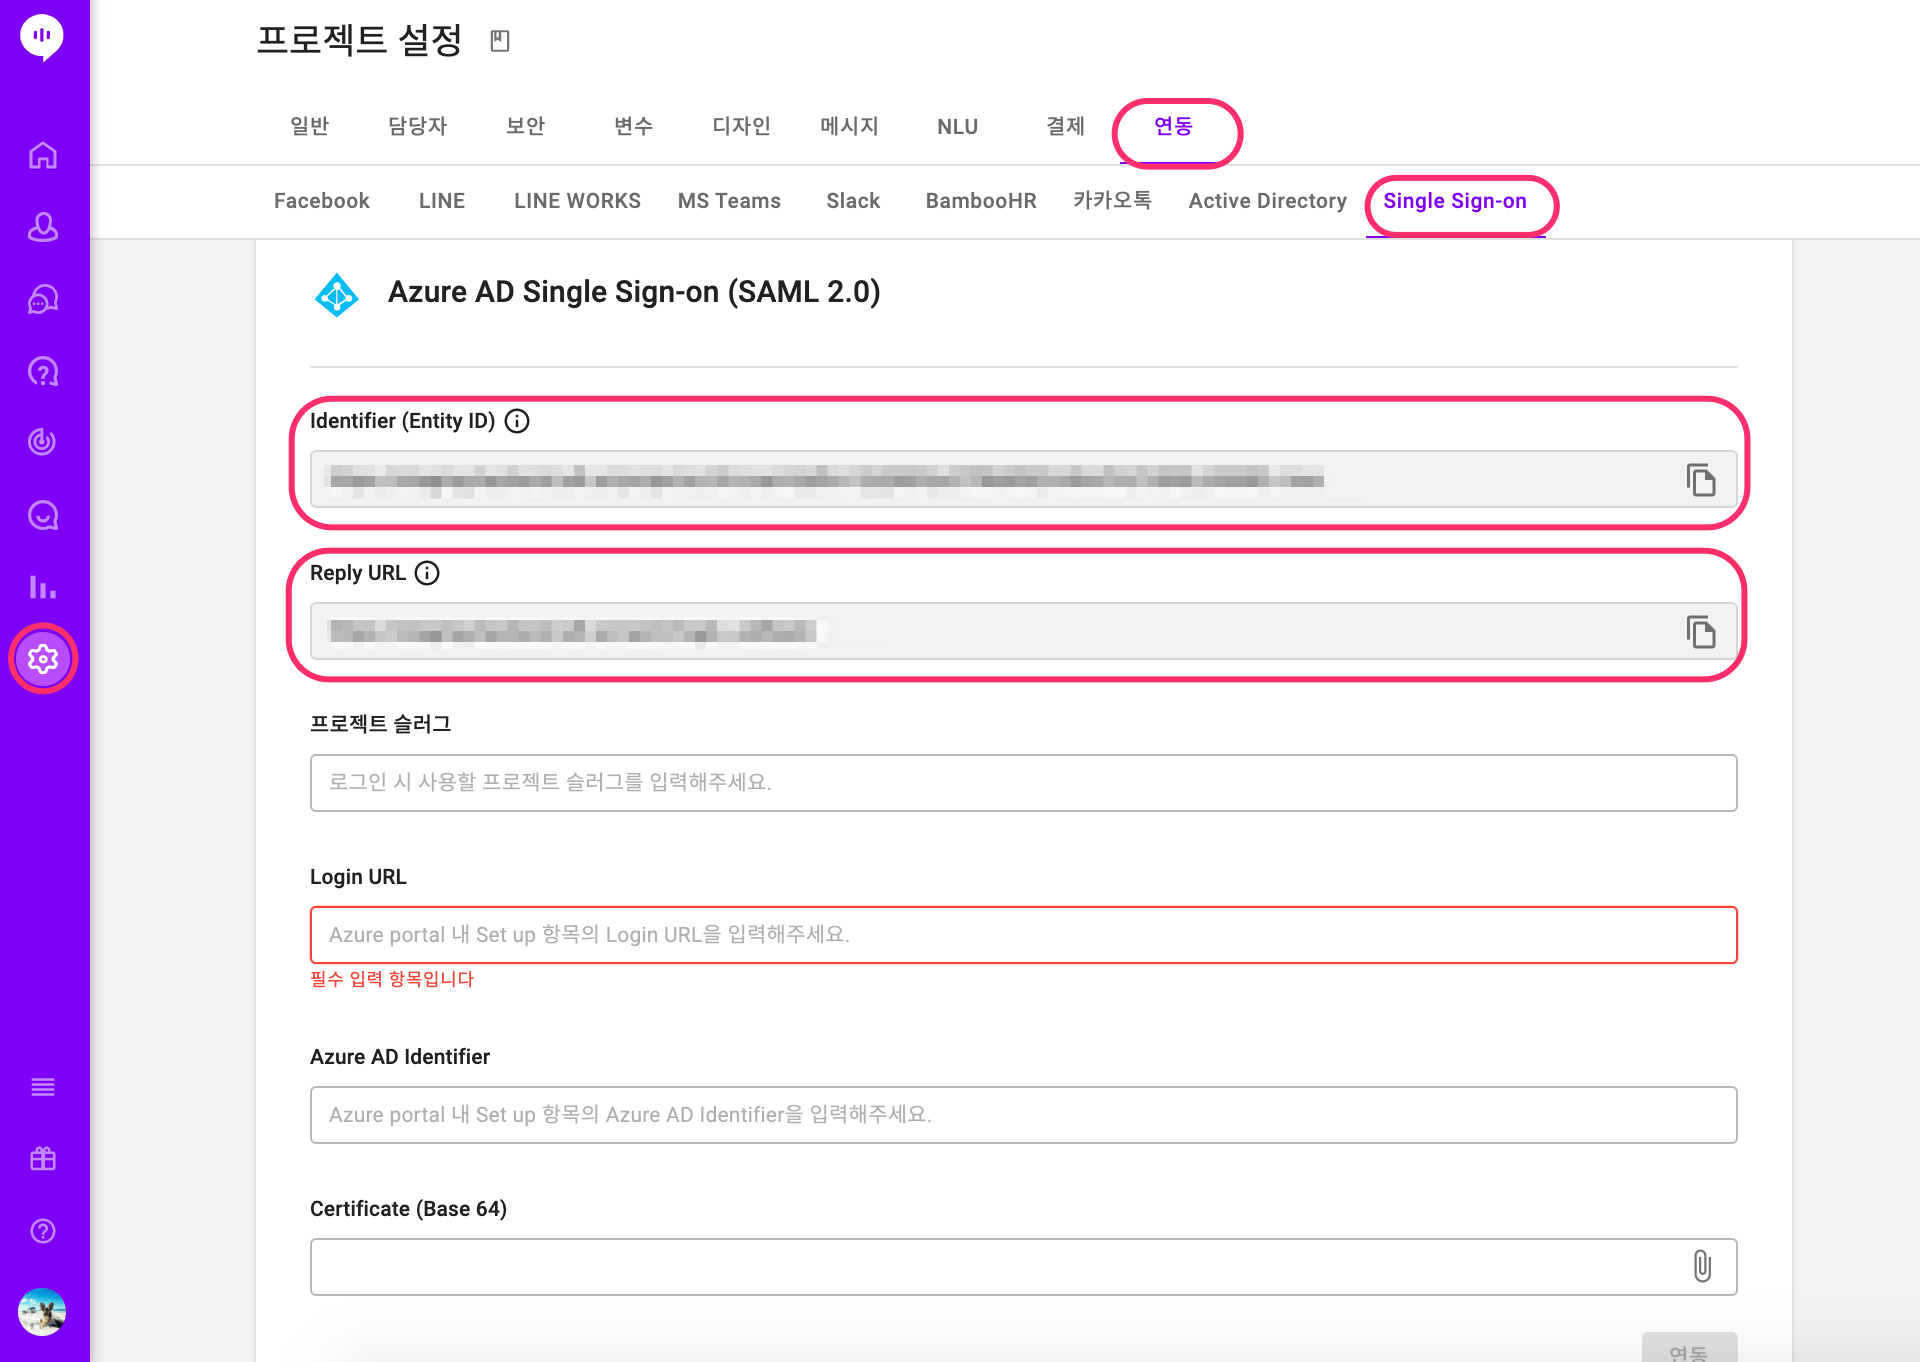Switch to the 변수 tab

[633, 126]
